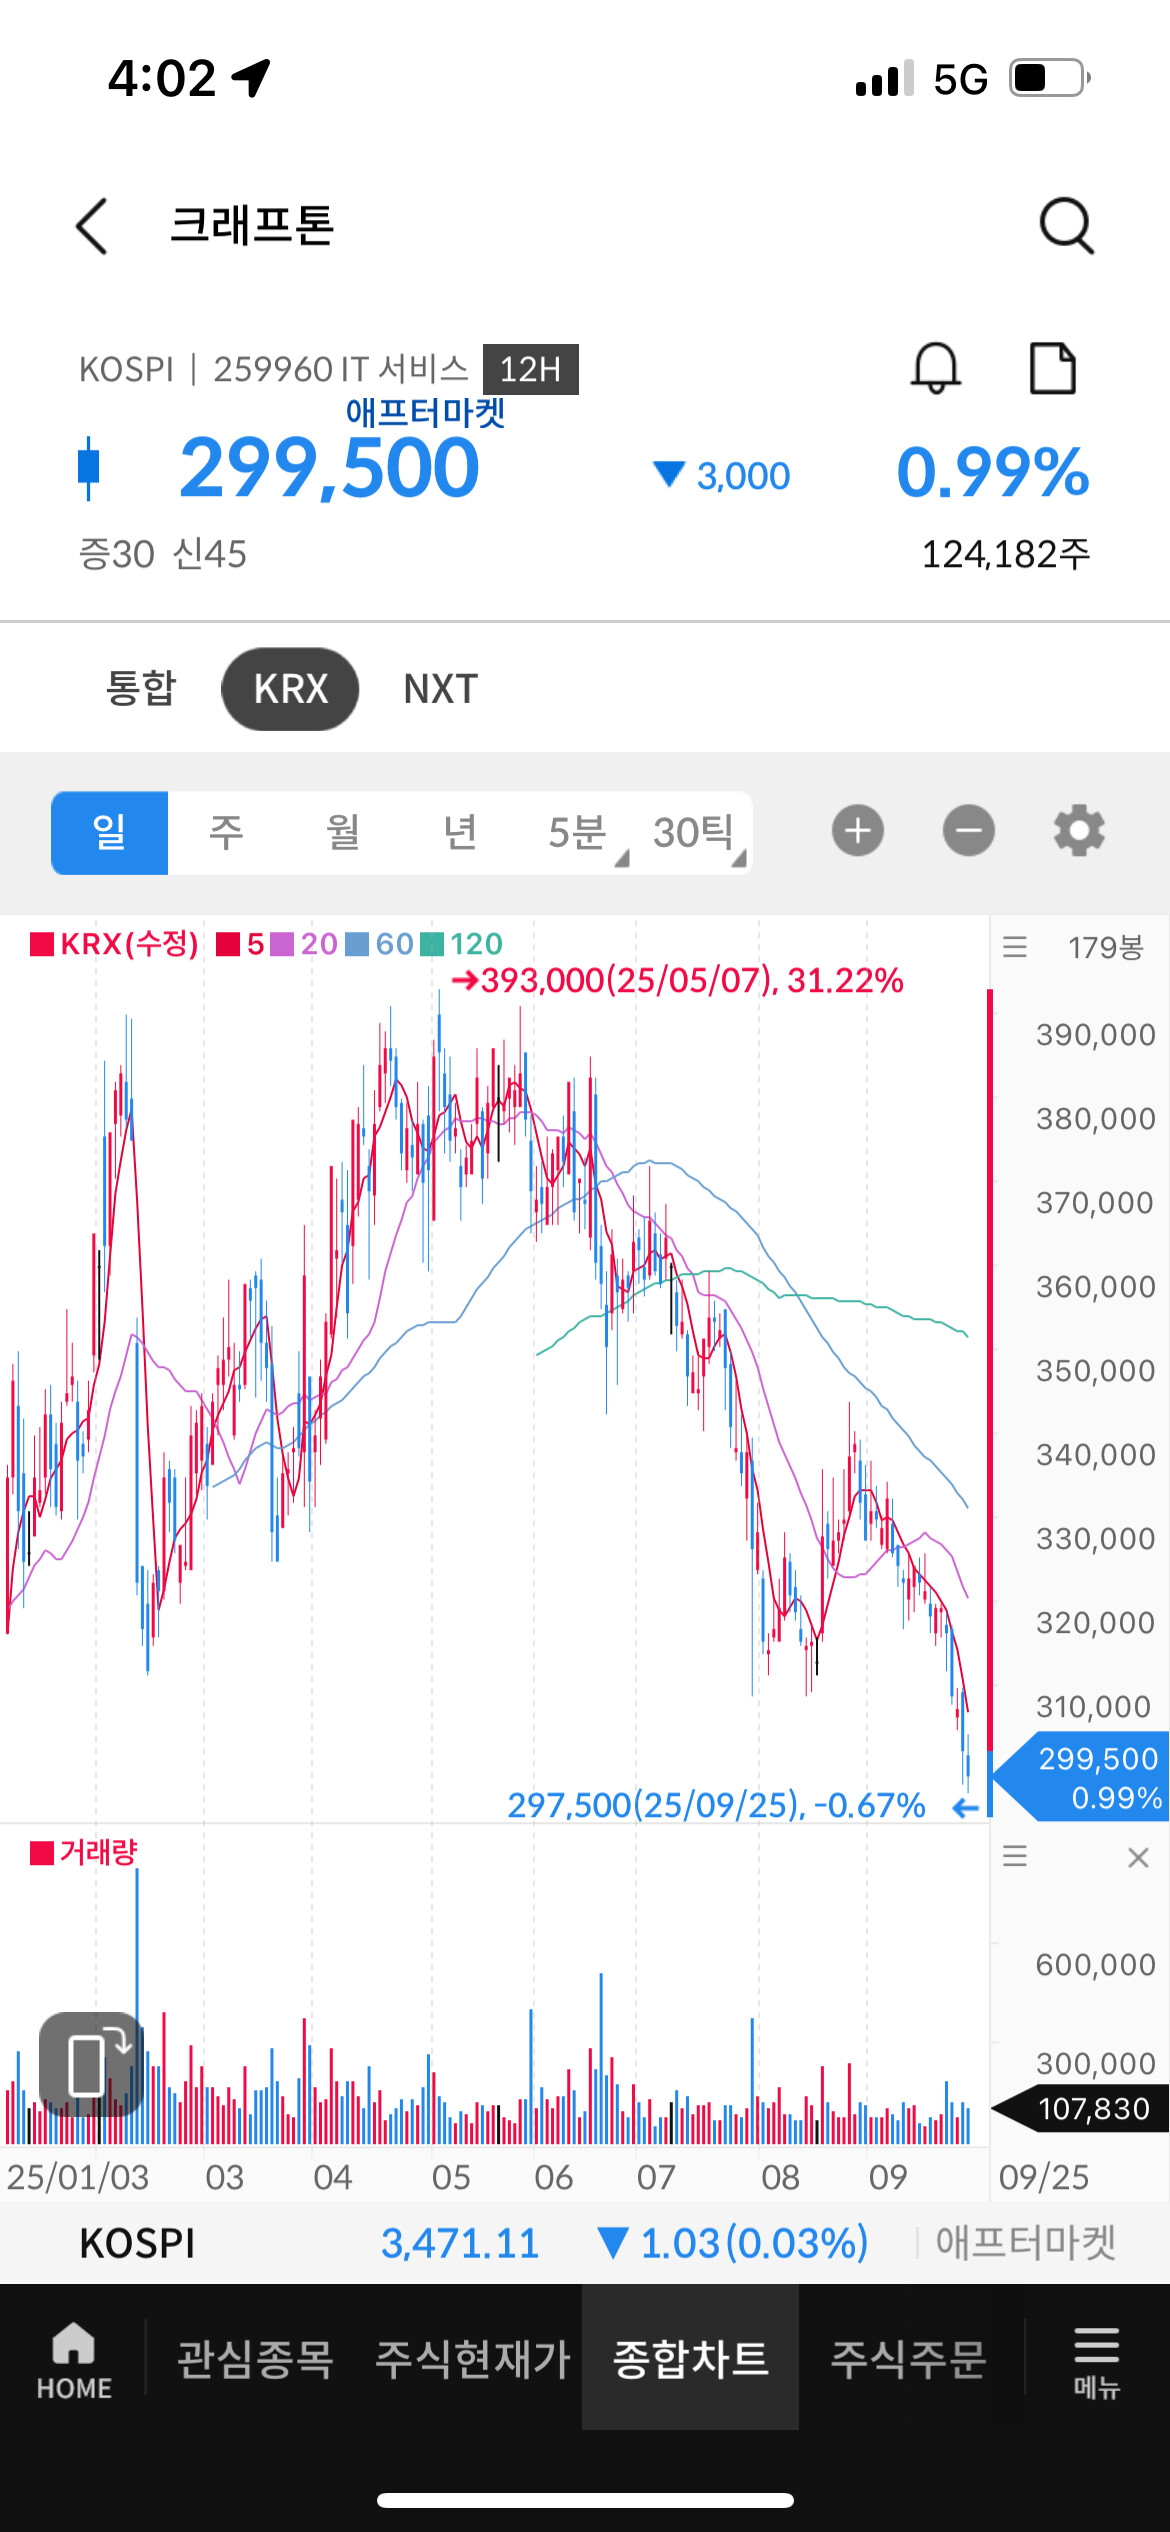Open chart settings gear icon
The width and height of the screenshot is (1170, 2532).
pyautogui.click(x=1079, y=831)
